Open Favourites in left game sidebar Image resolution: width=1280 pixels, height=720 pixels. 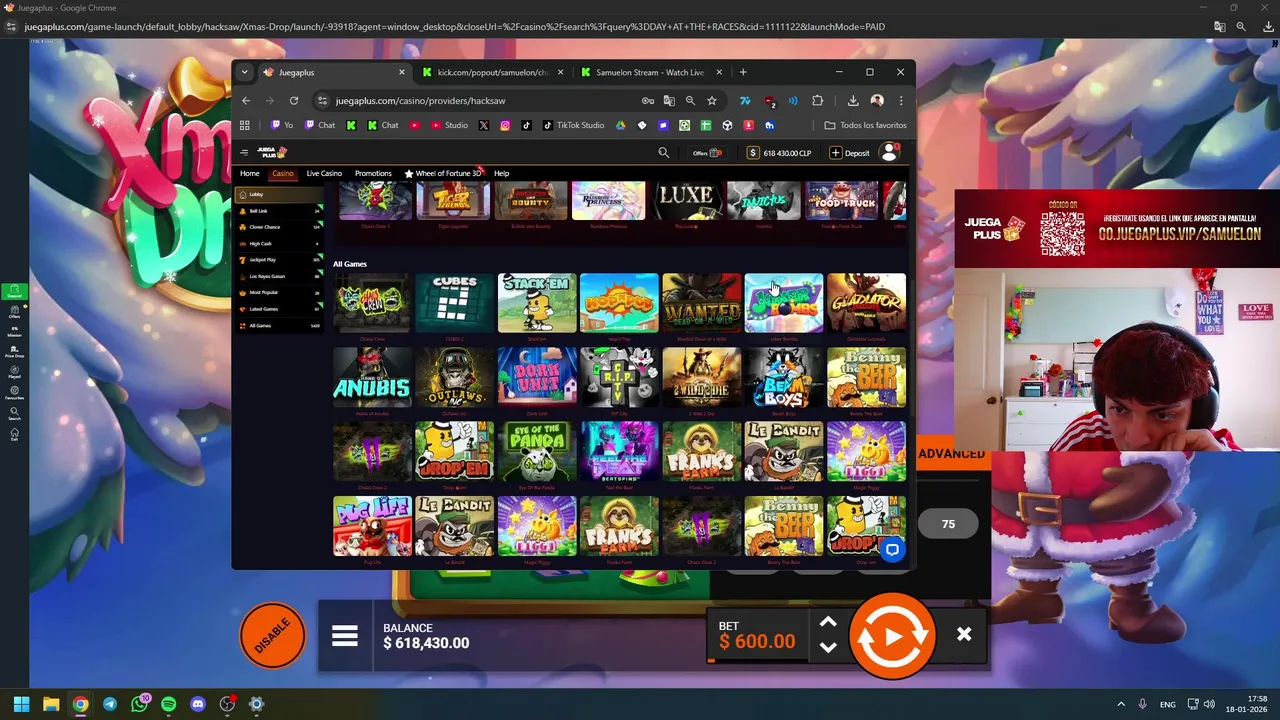pos(14,393)
